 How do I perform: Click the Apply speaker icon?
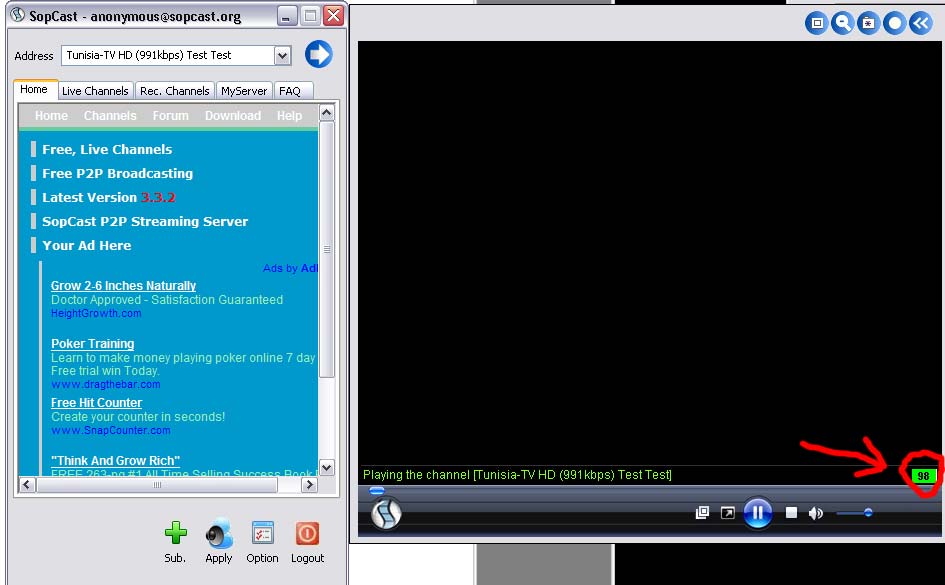click(x=219, y=534)
